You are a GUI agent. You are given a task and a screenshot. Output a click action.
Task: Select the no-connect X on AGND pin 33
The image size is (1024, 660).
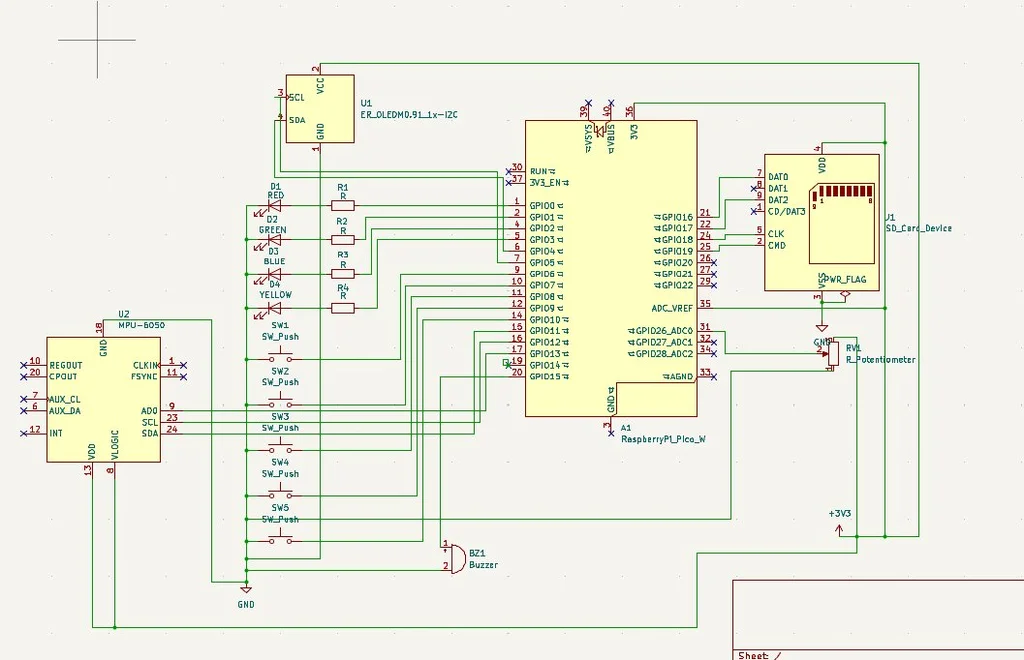[714, 377]
